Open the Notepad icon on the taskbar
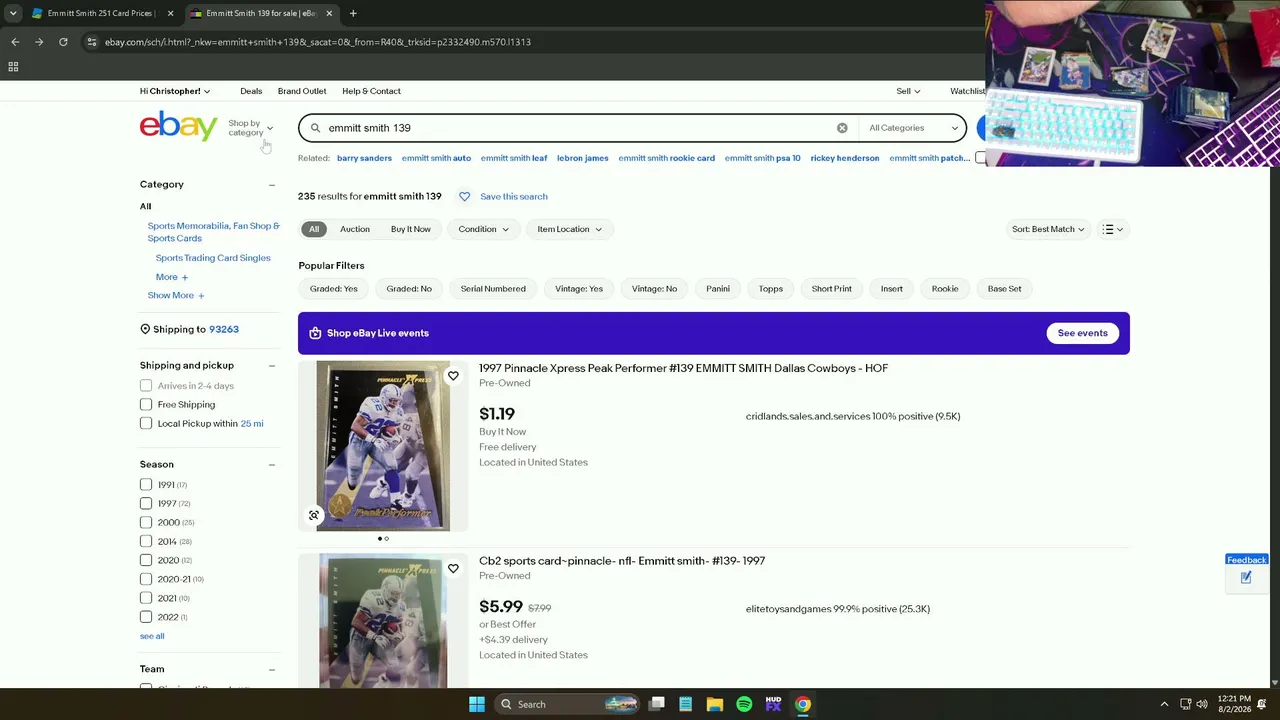Viewport: 1280px width, 720px height. tap(686, 704)
